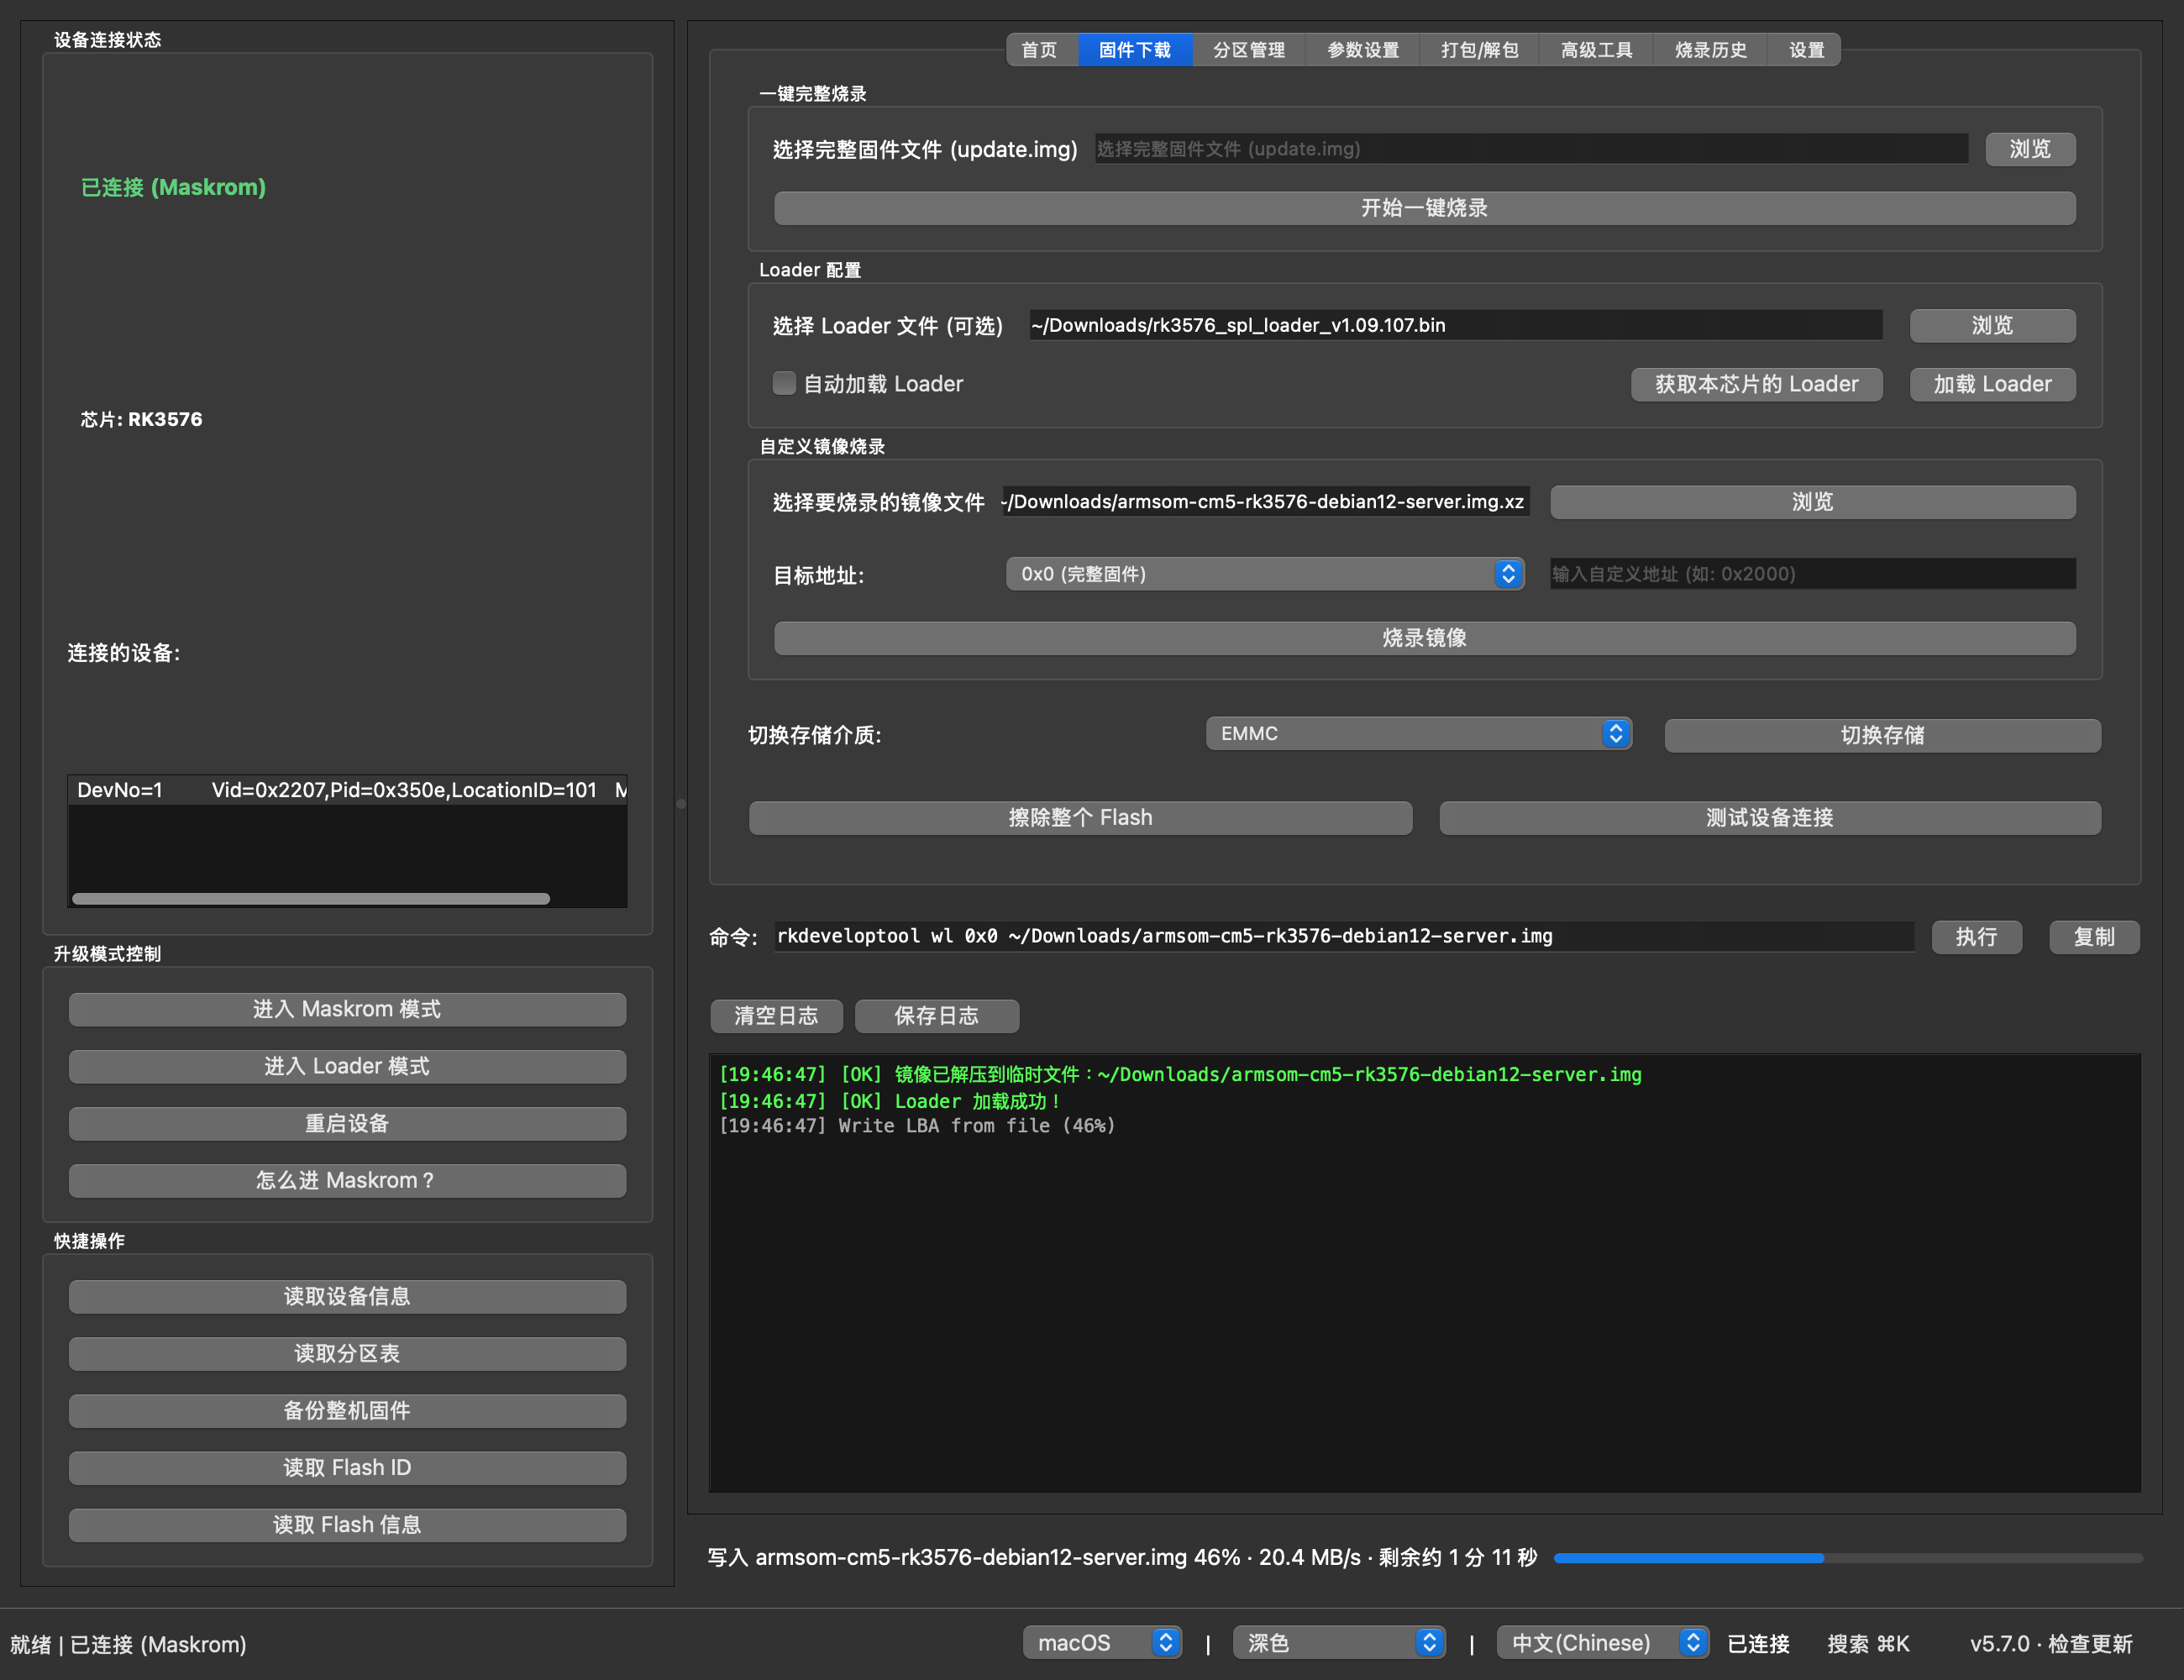Open the 中文(Chinese) language dropdown
The image size is (2184, 1680).
pyautogui.click(x=1603, y=1643)
